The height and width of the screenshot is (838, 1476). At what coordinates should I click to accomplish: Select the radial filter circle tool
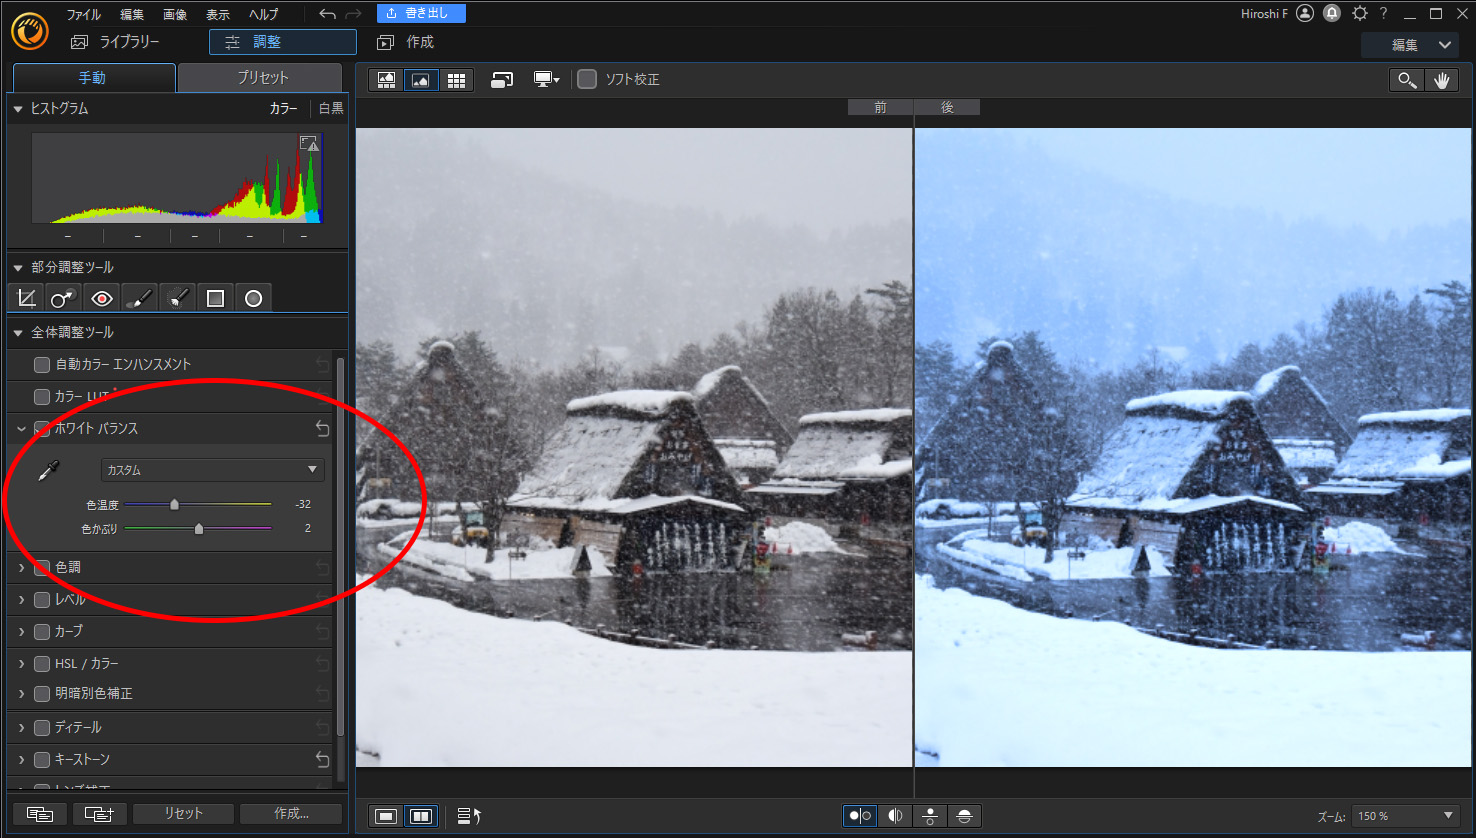[x=253, y=298]
